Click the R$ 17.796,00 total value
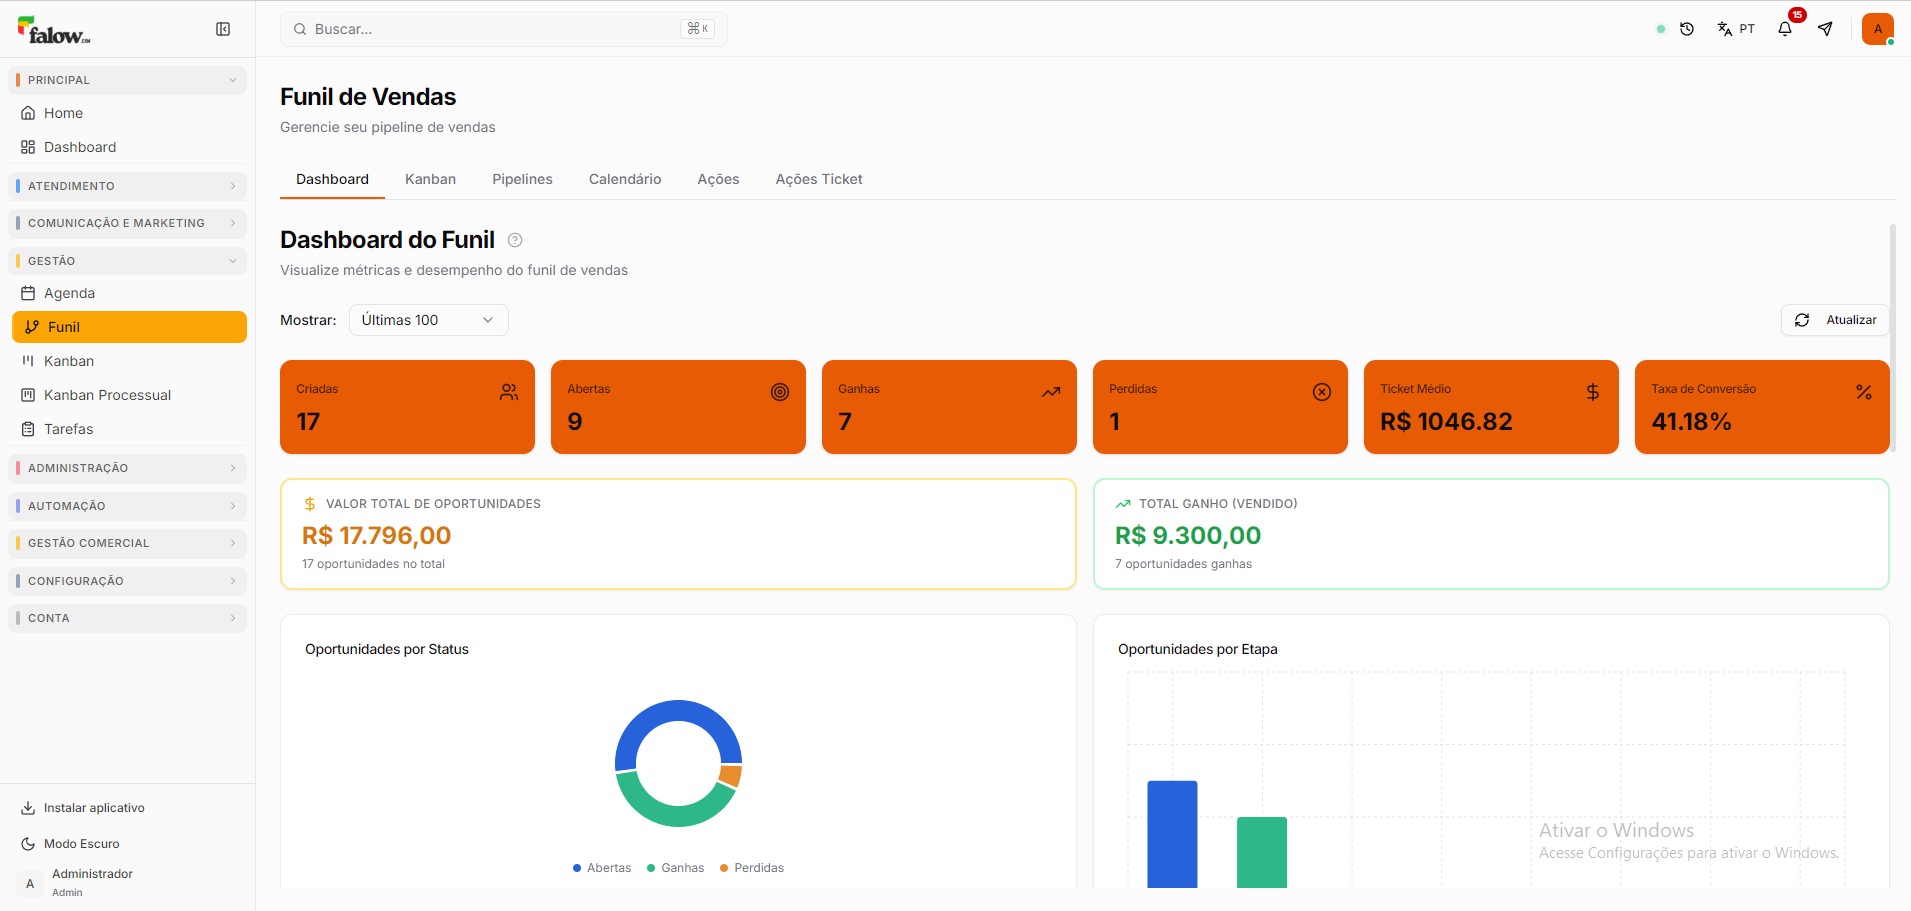This screenshot has height=911, width=1911. 377,536
